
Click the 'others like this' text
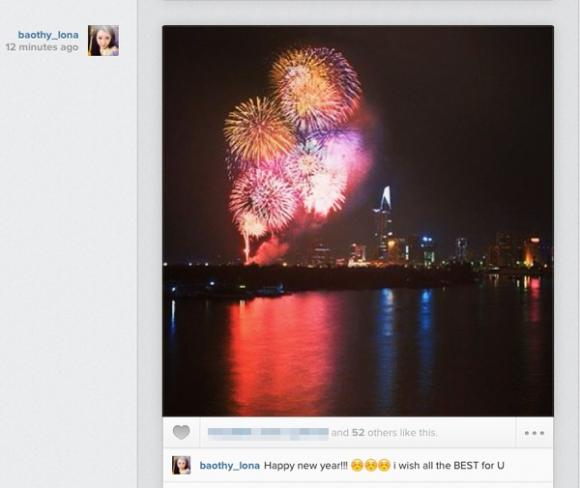tap(402, 433)
